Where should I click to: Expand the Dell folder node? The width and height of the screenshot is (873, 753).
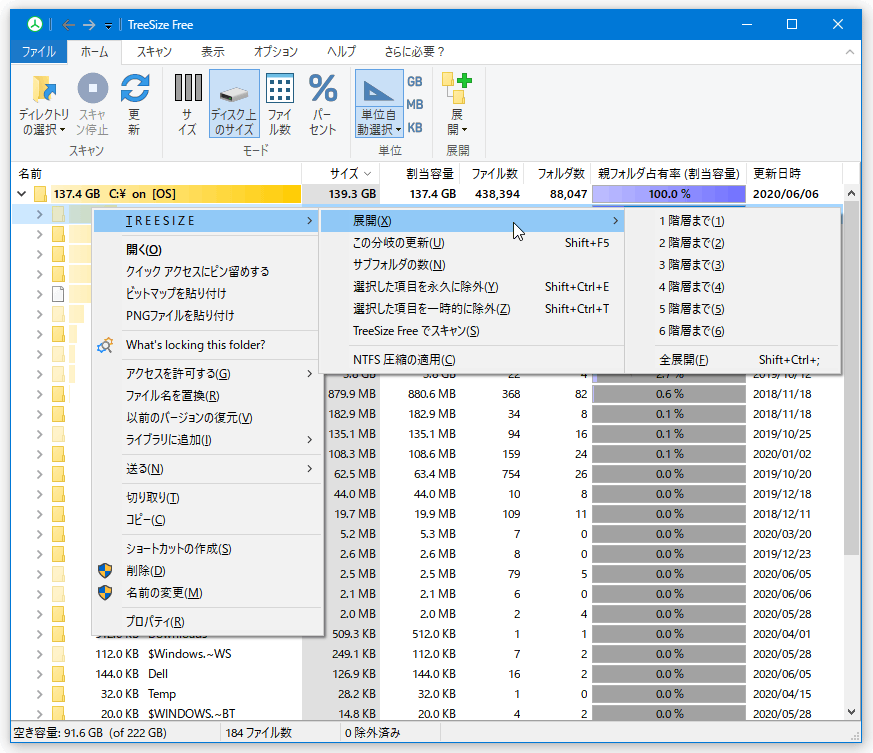40,674
